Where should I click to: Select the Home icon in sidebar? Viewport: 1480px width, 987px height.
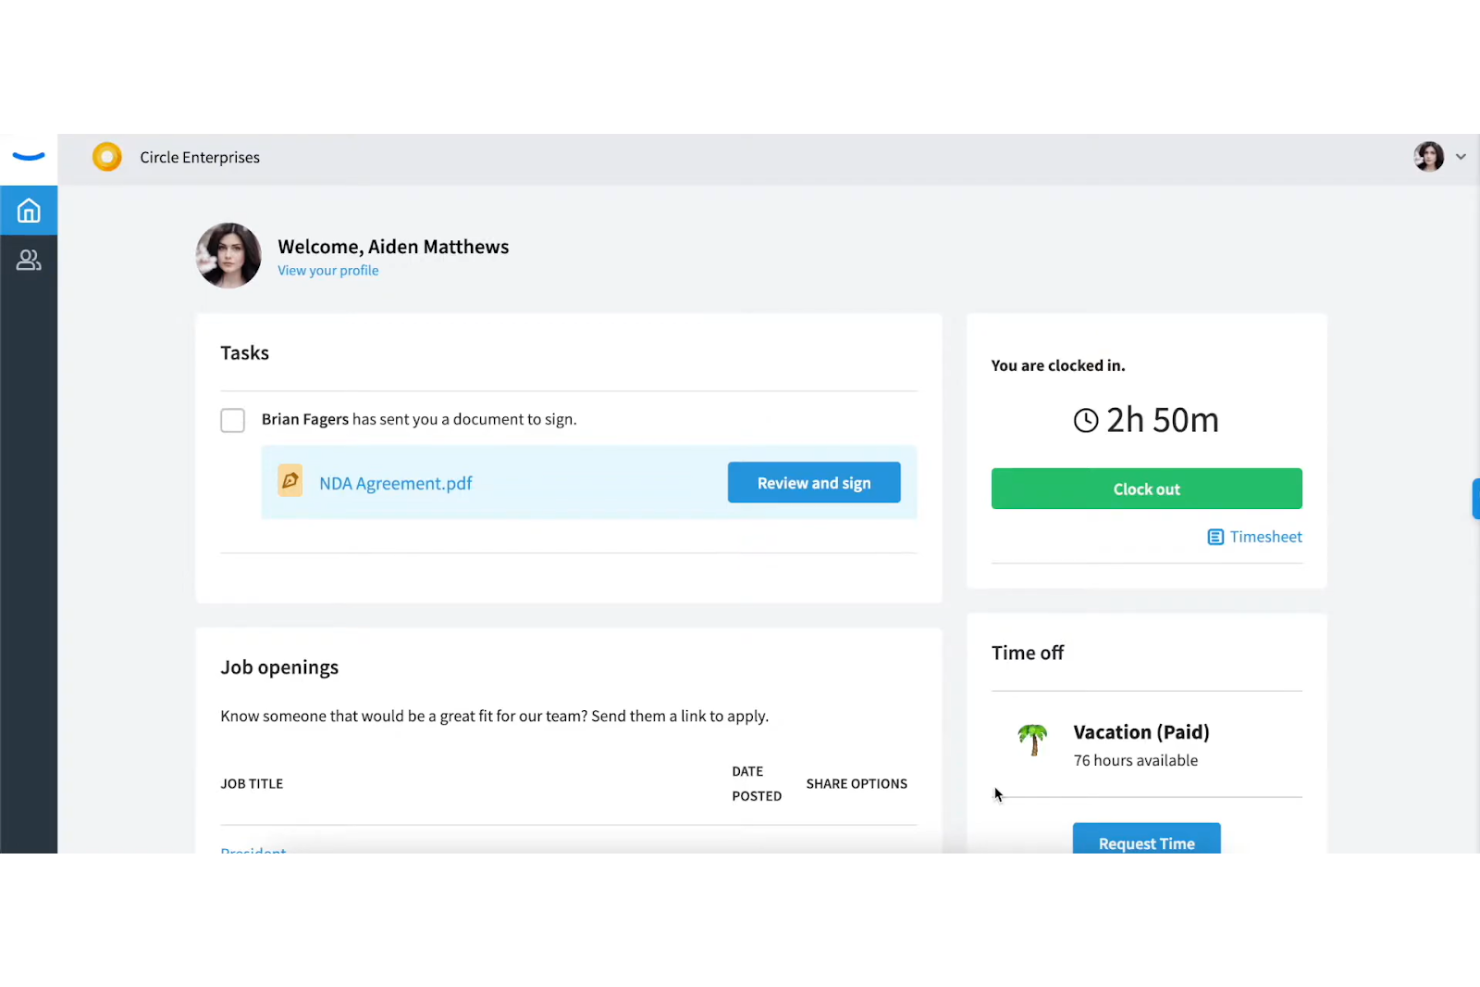[x=29, y=210]
